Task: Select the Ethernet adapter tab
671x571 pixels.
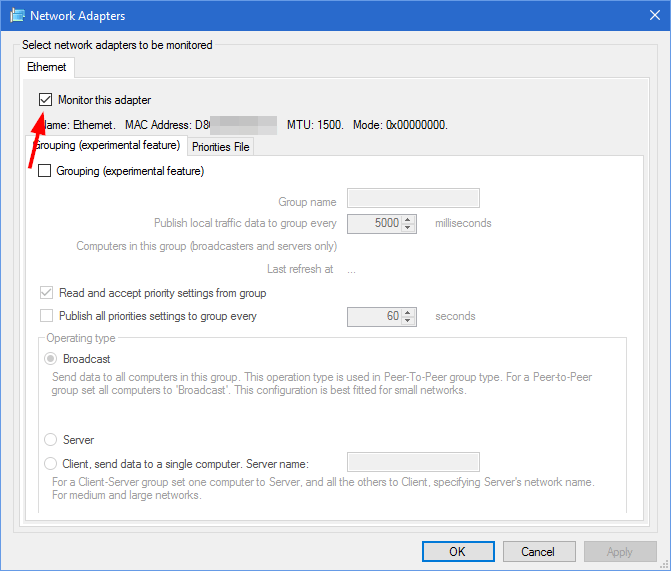Action: pos(46,67)
